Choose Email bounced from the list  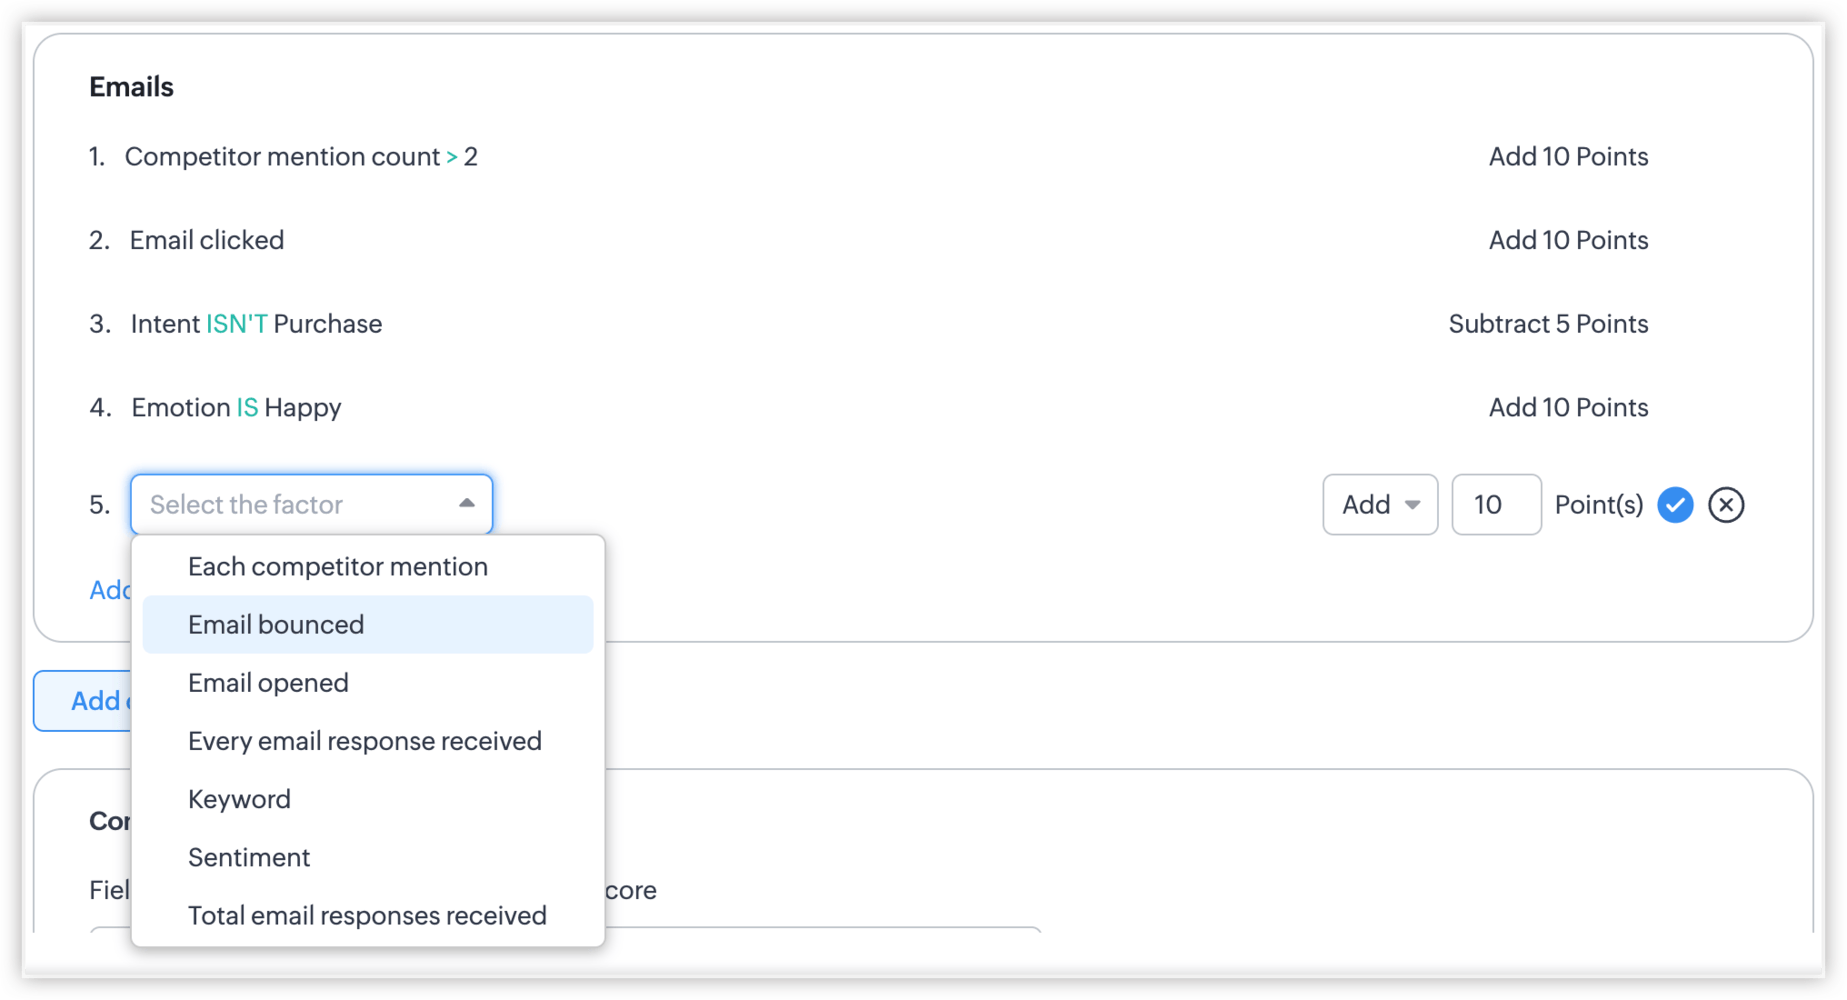pos(276,625)
